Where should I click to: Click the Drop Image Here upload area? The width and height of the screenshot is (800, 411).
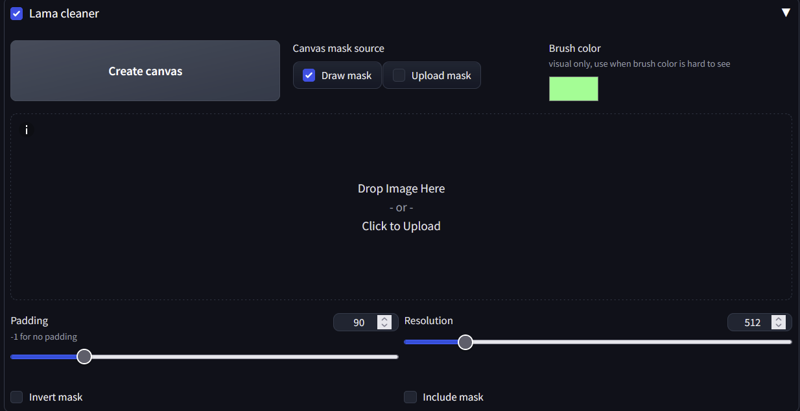[x=401, y=207]
